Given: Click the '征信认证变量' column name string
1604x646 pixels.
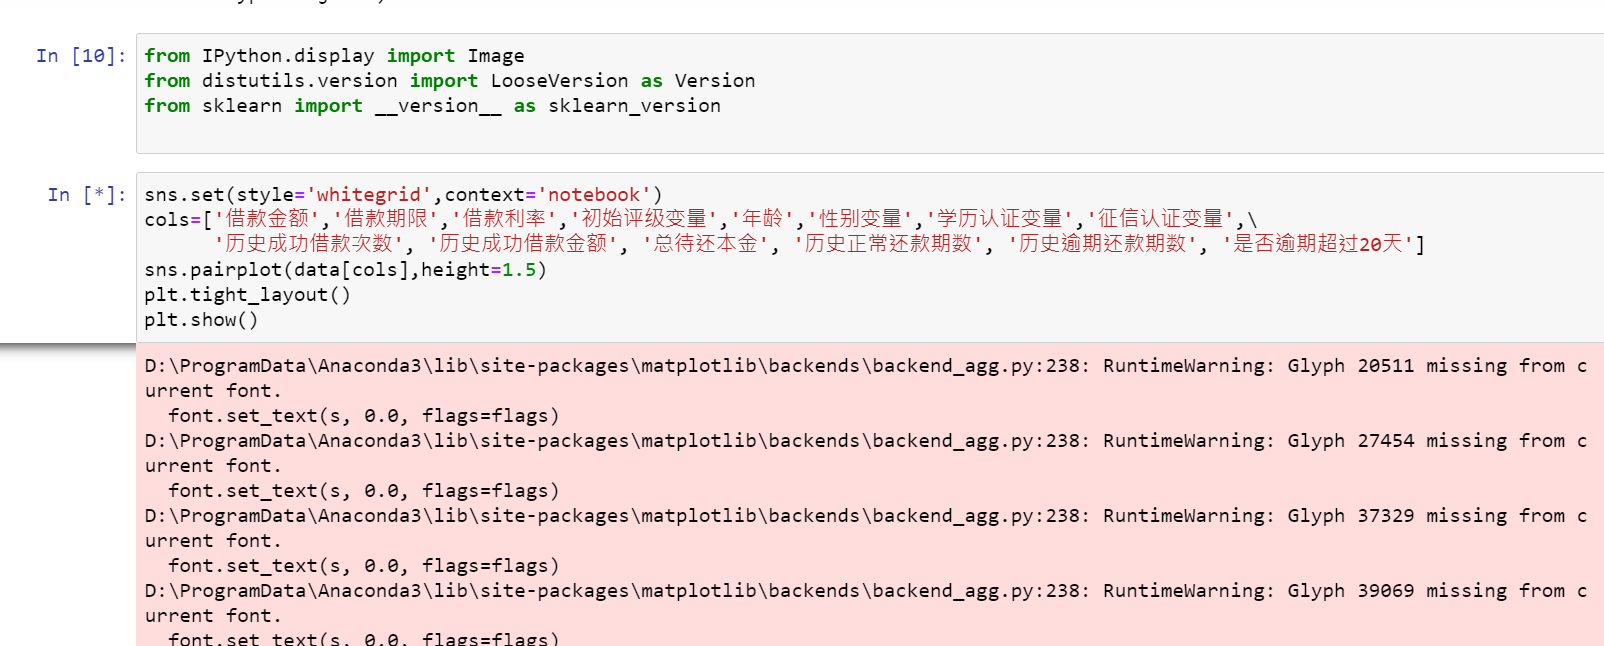Looking at the screenshot, I should (x=1160, y=219).
